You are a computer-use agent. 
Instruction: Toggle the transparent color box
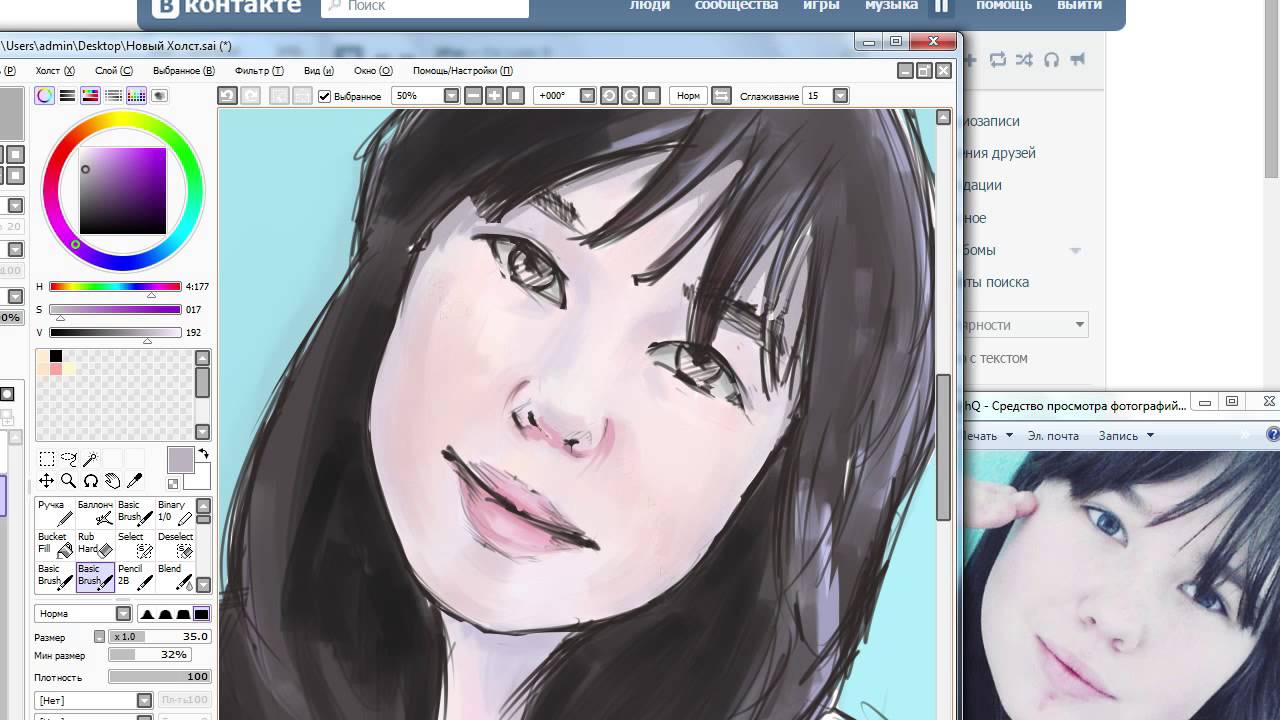(x=173, y=484)
